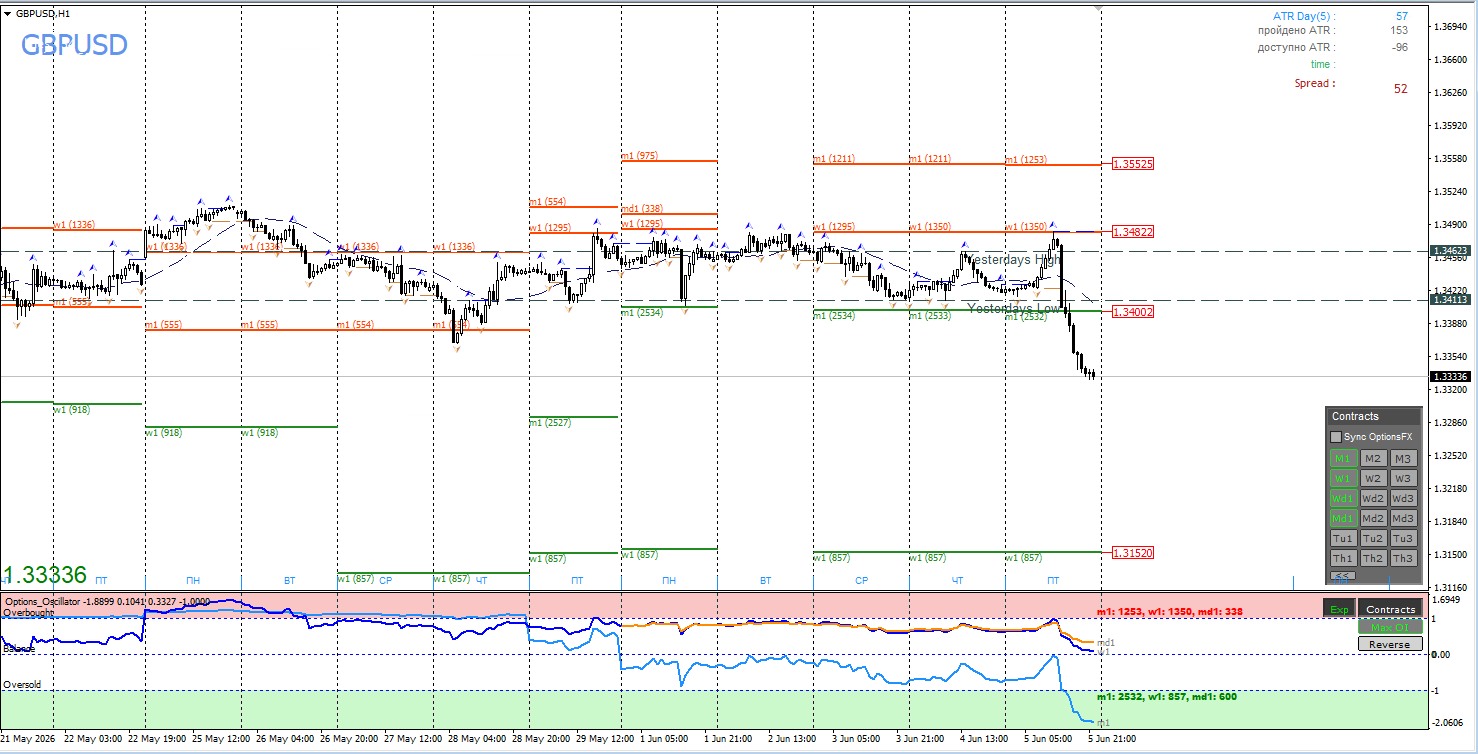Click the Yesterdays Low line label
The width and height of the screenshot is (1478, 754).
[x=1012, y=308]
